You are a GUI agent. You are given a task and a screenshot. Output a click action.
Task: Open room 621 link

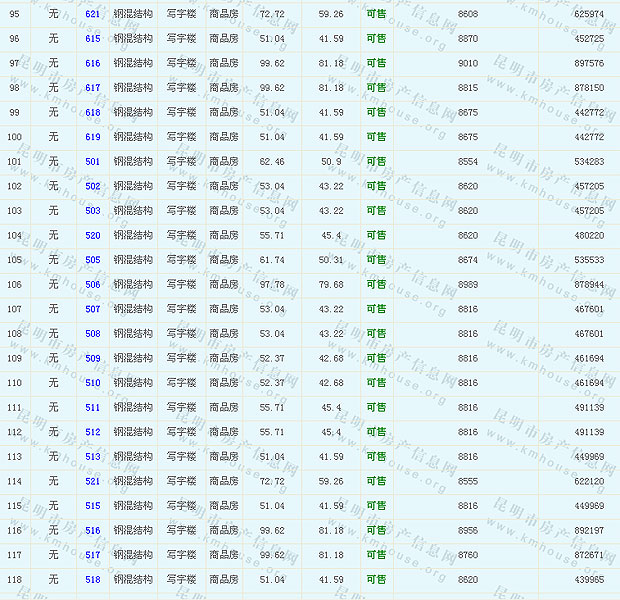(93, 14)
